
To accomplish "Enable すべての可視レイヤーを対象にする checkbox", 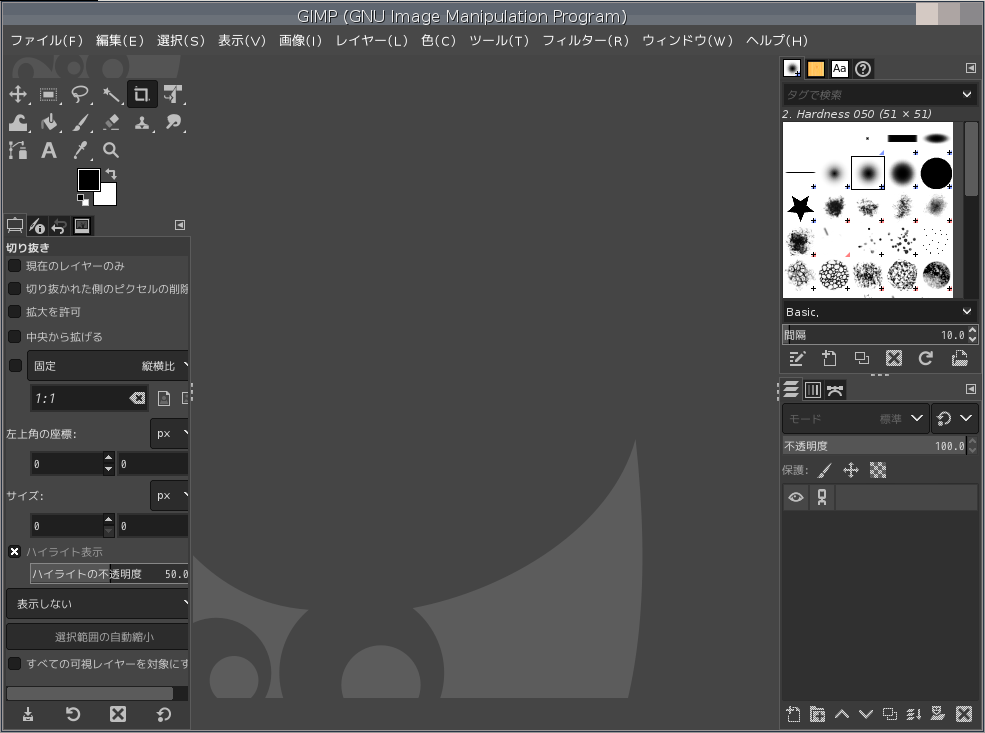I will click(14, 664).
